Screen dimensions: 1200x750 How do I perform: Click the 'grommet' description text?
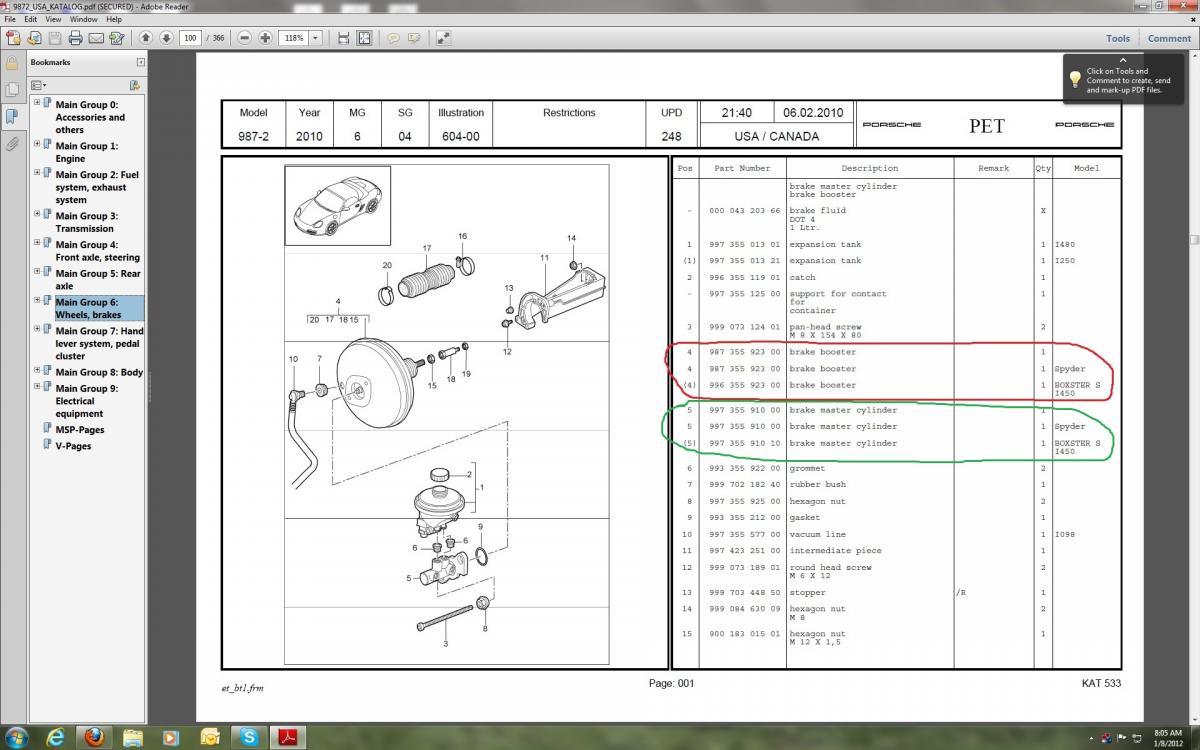(x=807, y=468)
